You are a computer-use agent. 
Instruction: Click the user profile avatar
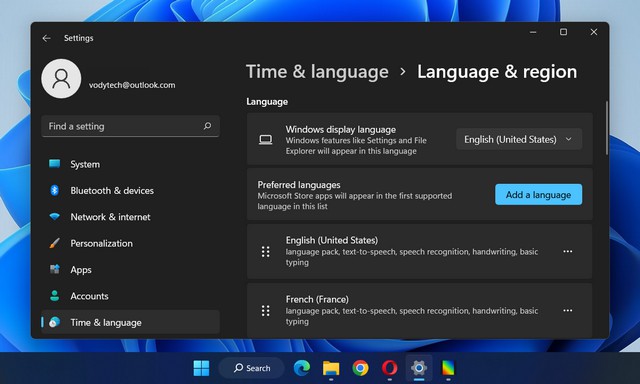point(61,79)
